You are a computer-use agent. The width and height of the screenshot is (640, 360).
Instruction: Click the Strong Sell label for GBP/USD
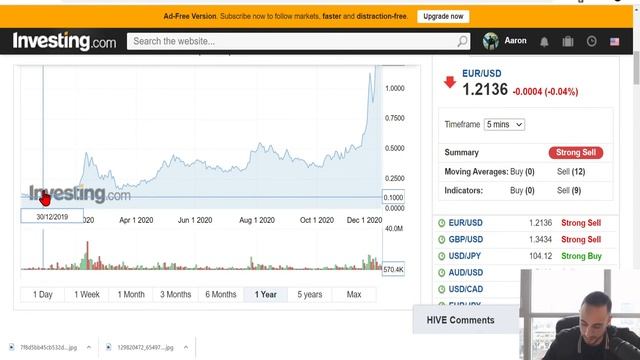(581, 240)
